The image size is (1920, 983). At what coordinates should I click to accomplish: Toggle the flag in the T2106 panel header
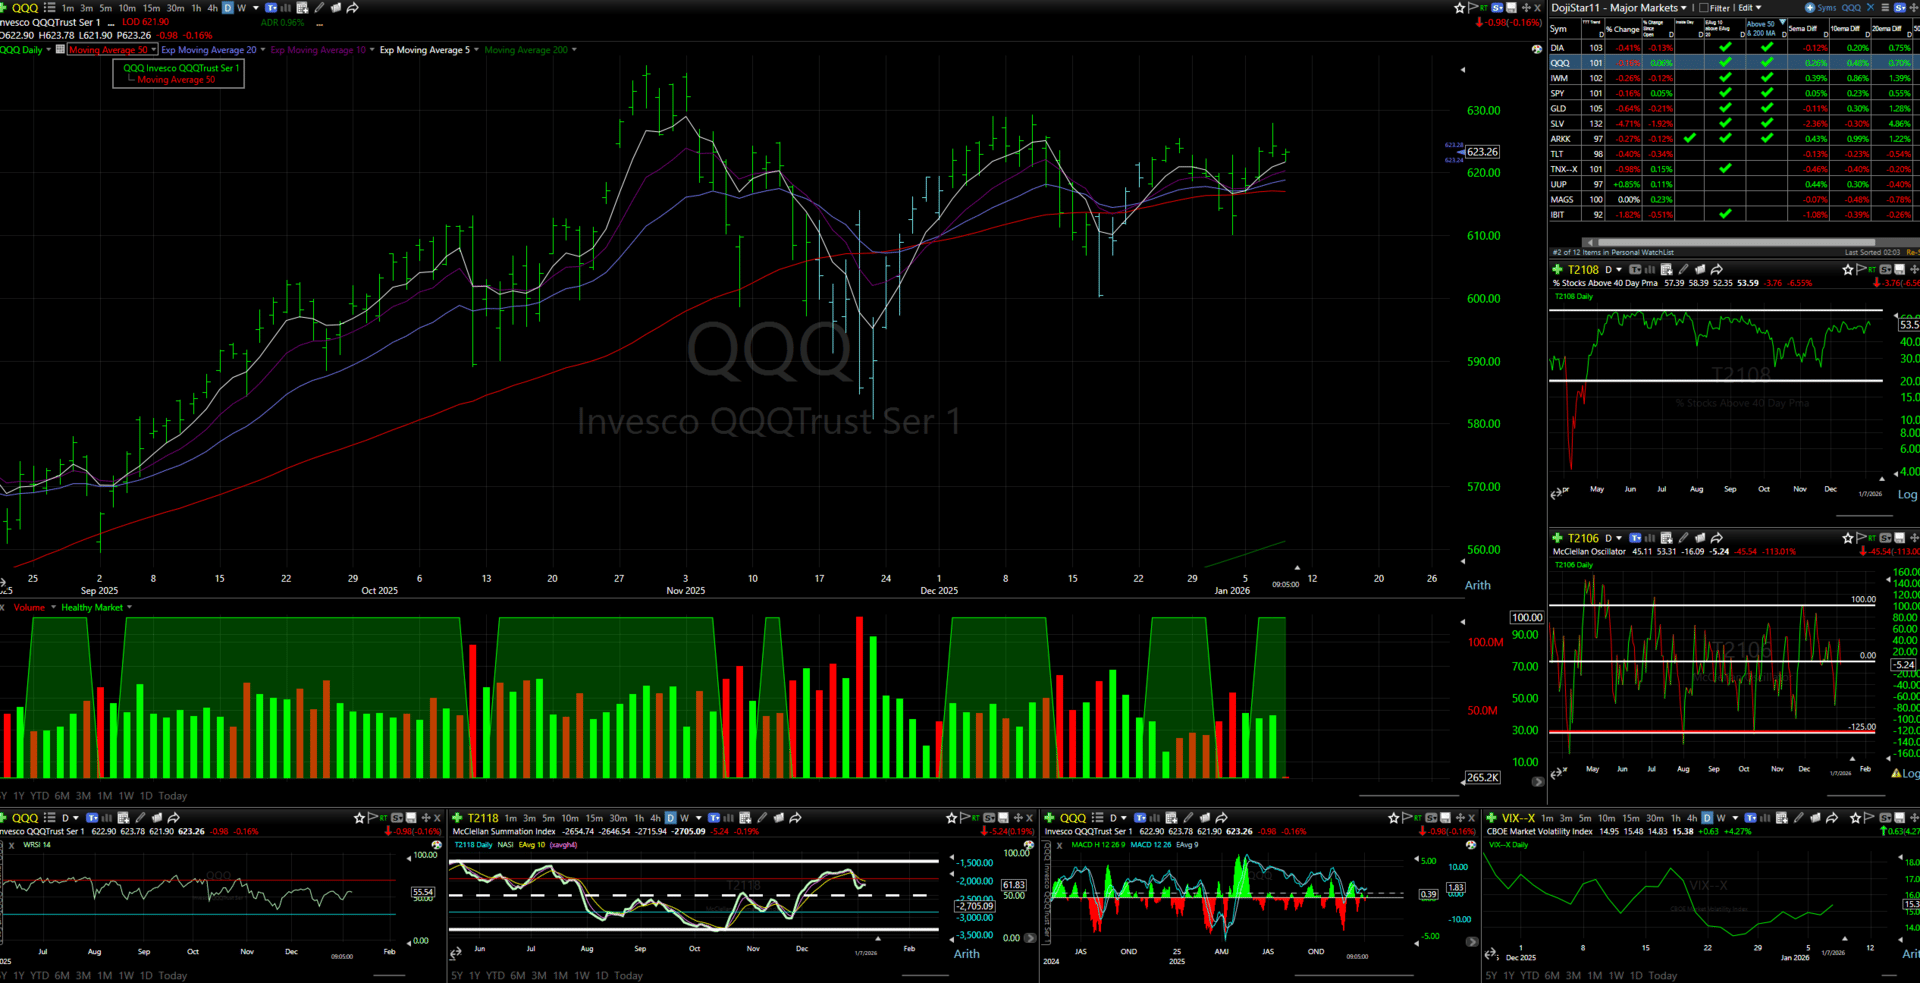pos(1860,538)
